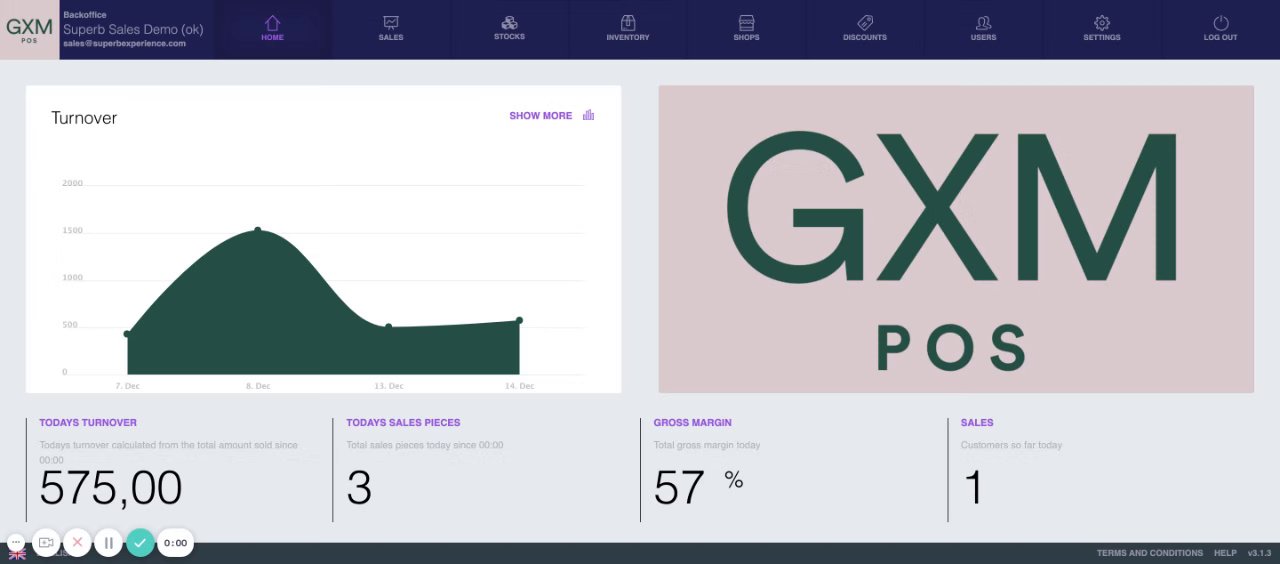Select the SALES menu label
This screenshot has height=564, width=1280.
tap(390, 37)
